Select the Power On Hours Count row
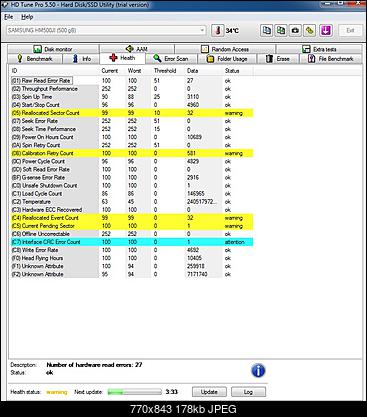Screen dimensions: 367x417 [x=132, y=137]
